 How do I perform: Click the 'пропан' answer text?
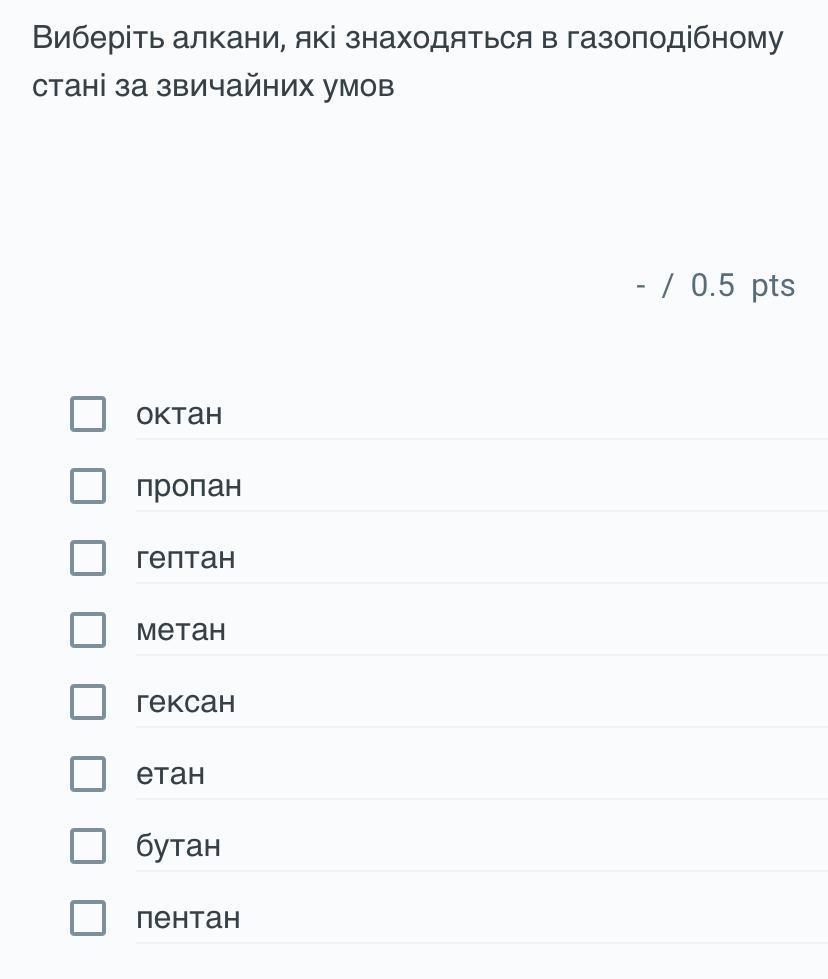[x=189, y=487]
